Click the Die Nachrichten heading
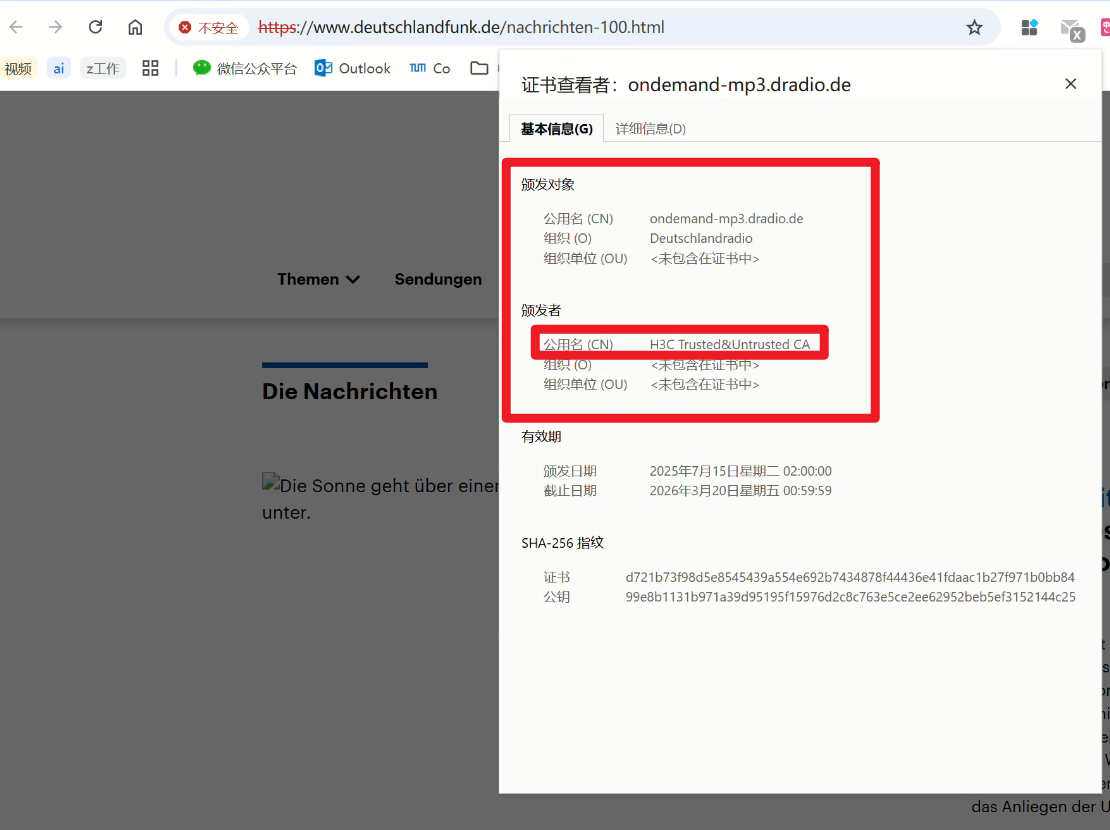This screenshot has width=1110, height=830. [x=350, y=391]
